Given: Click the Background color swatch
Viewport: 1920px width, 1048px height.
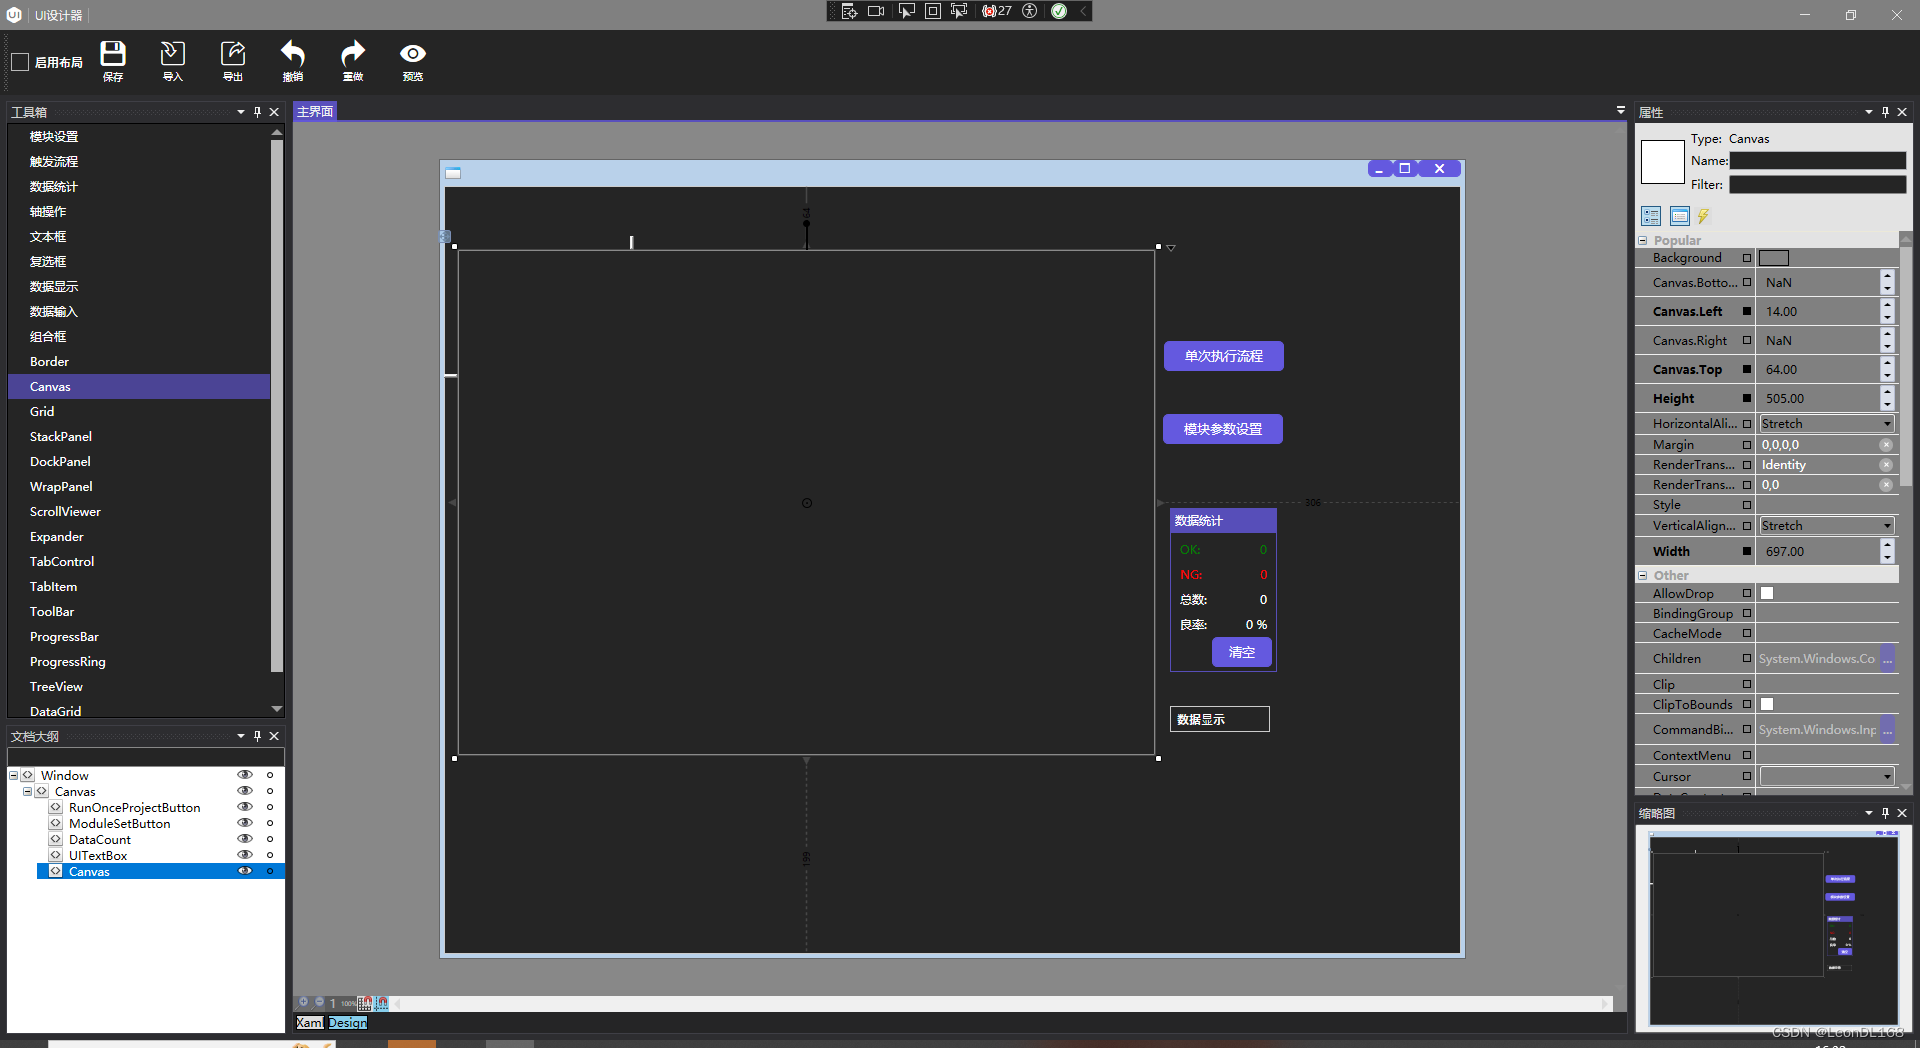Looking at the screenshot, I should click(x=1774, y=257).
